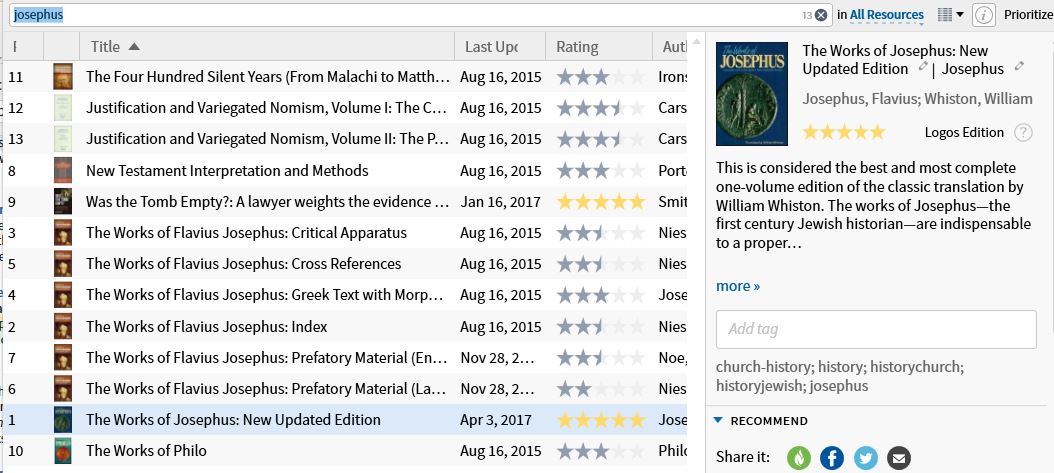The image size is (1054, 473).
Task: Clear the josephus search text
Action: pos(821,15)
